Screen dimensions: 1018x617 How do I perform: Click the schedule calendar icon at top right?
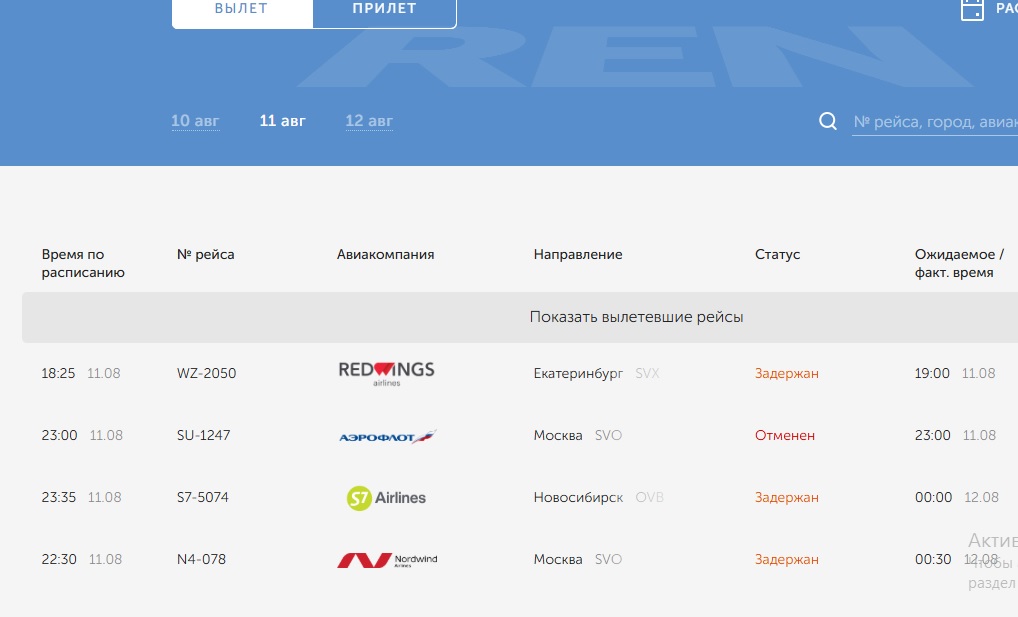coord(972,10)
